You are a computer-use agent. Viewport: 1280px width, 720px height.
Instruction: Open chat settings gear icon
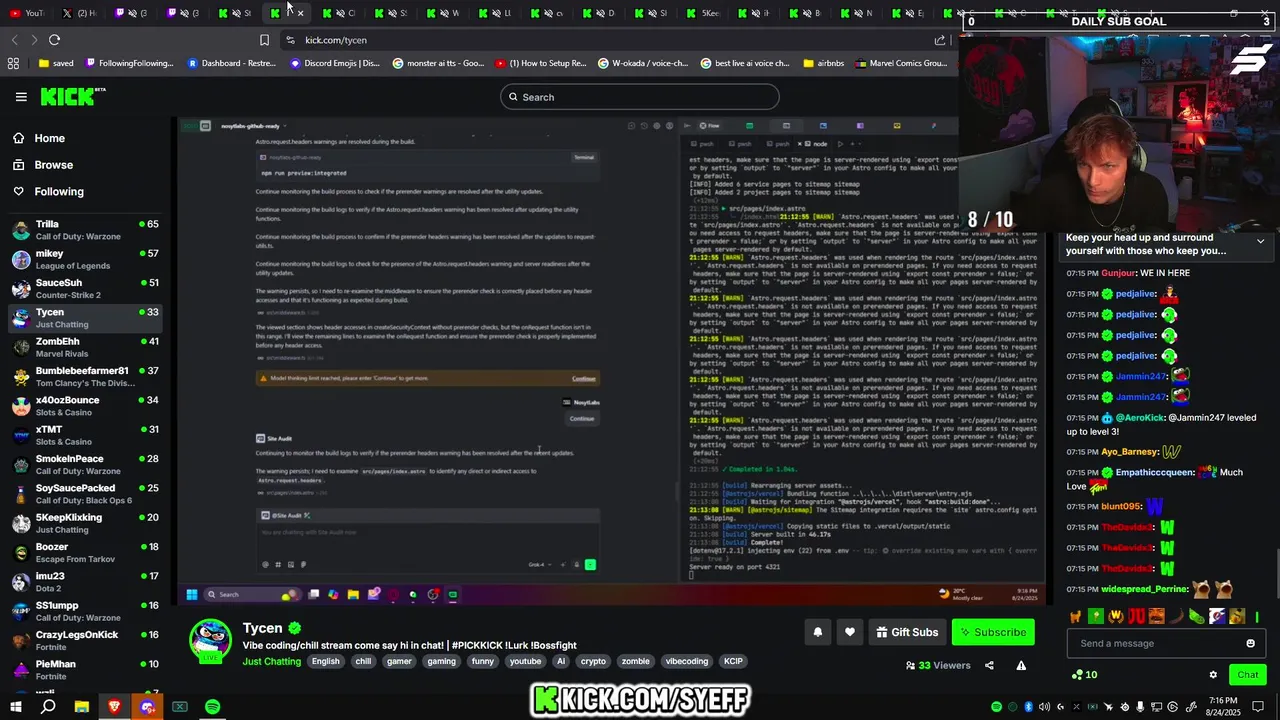(x=1213, y=675)
